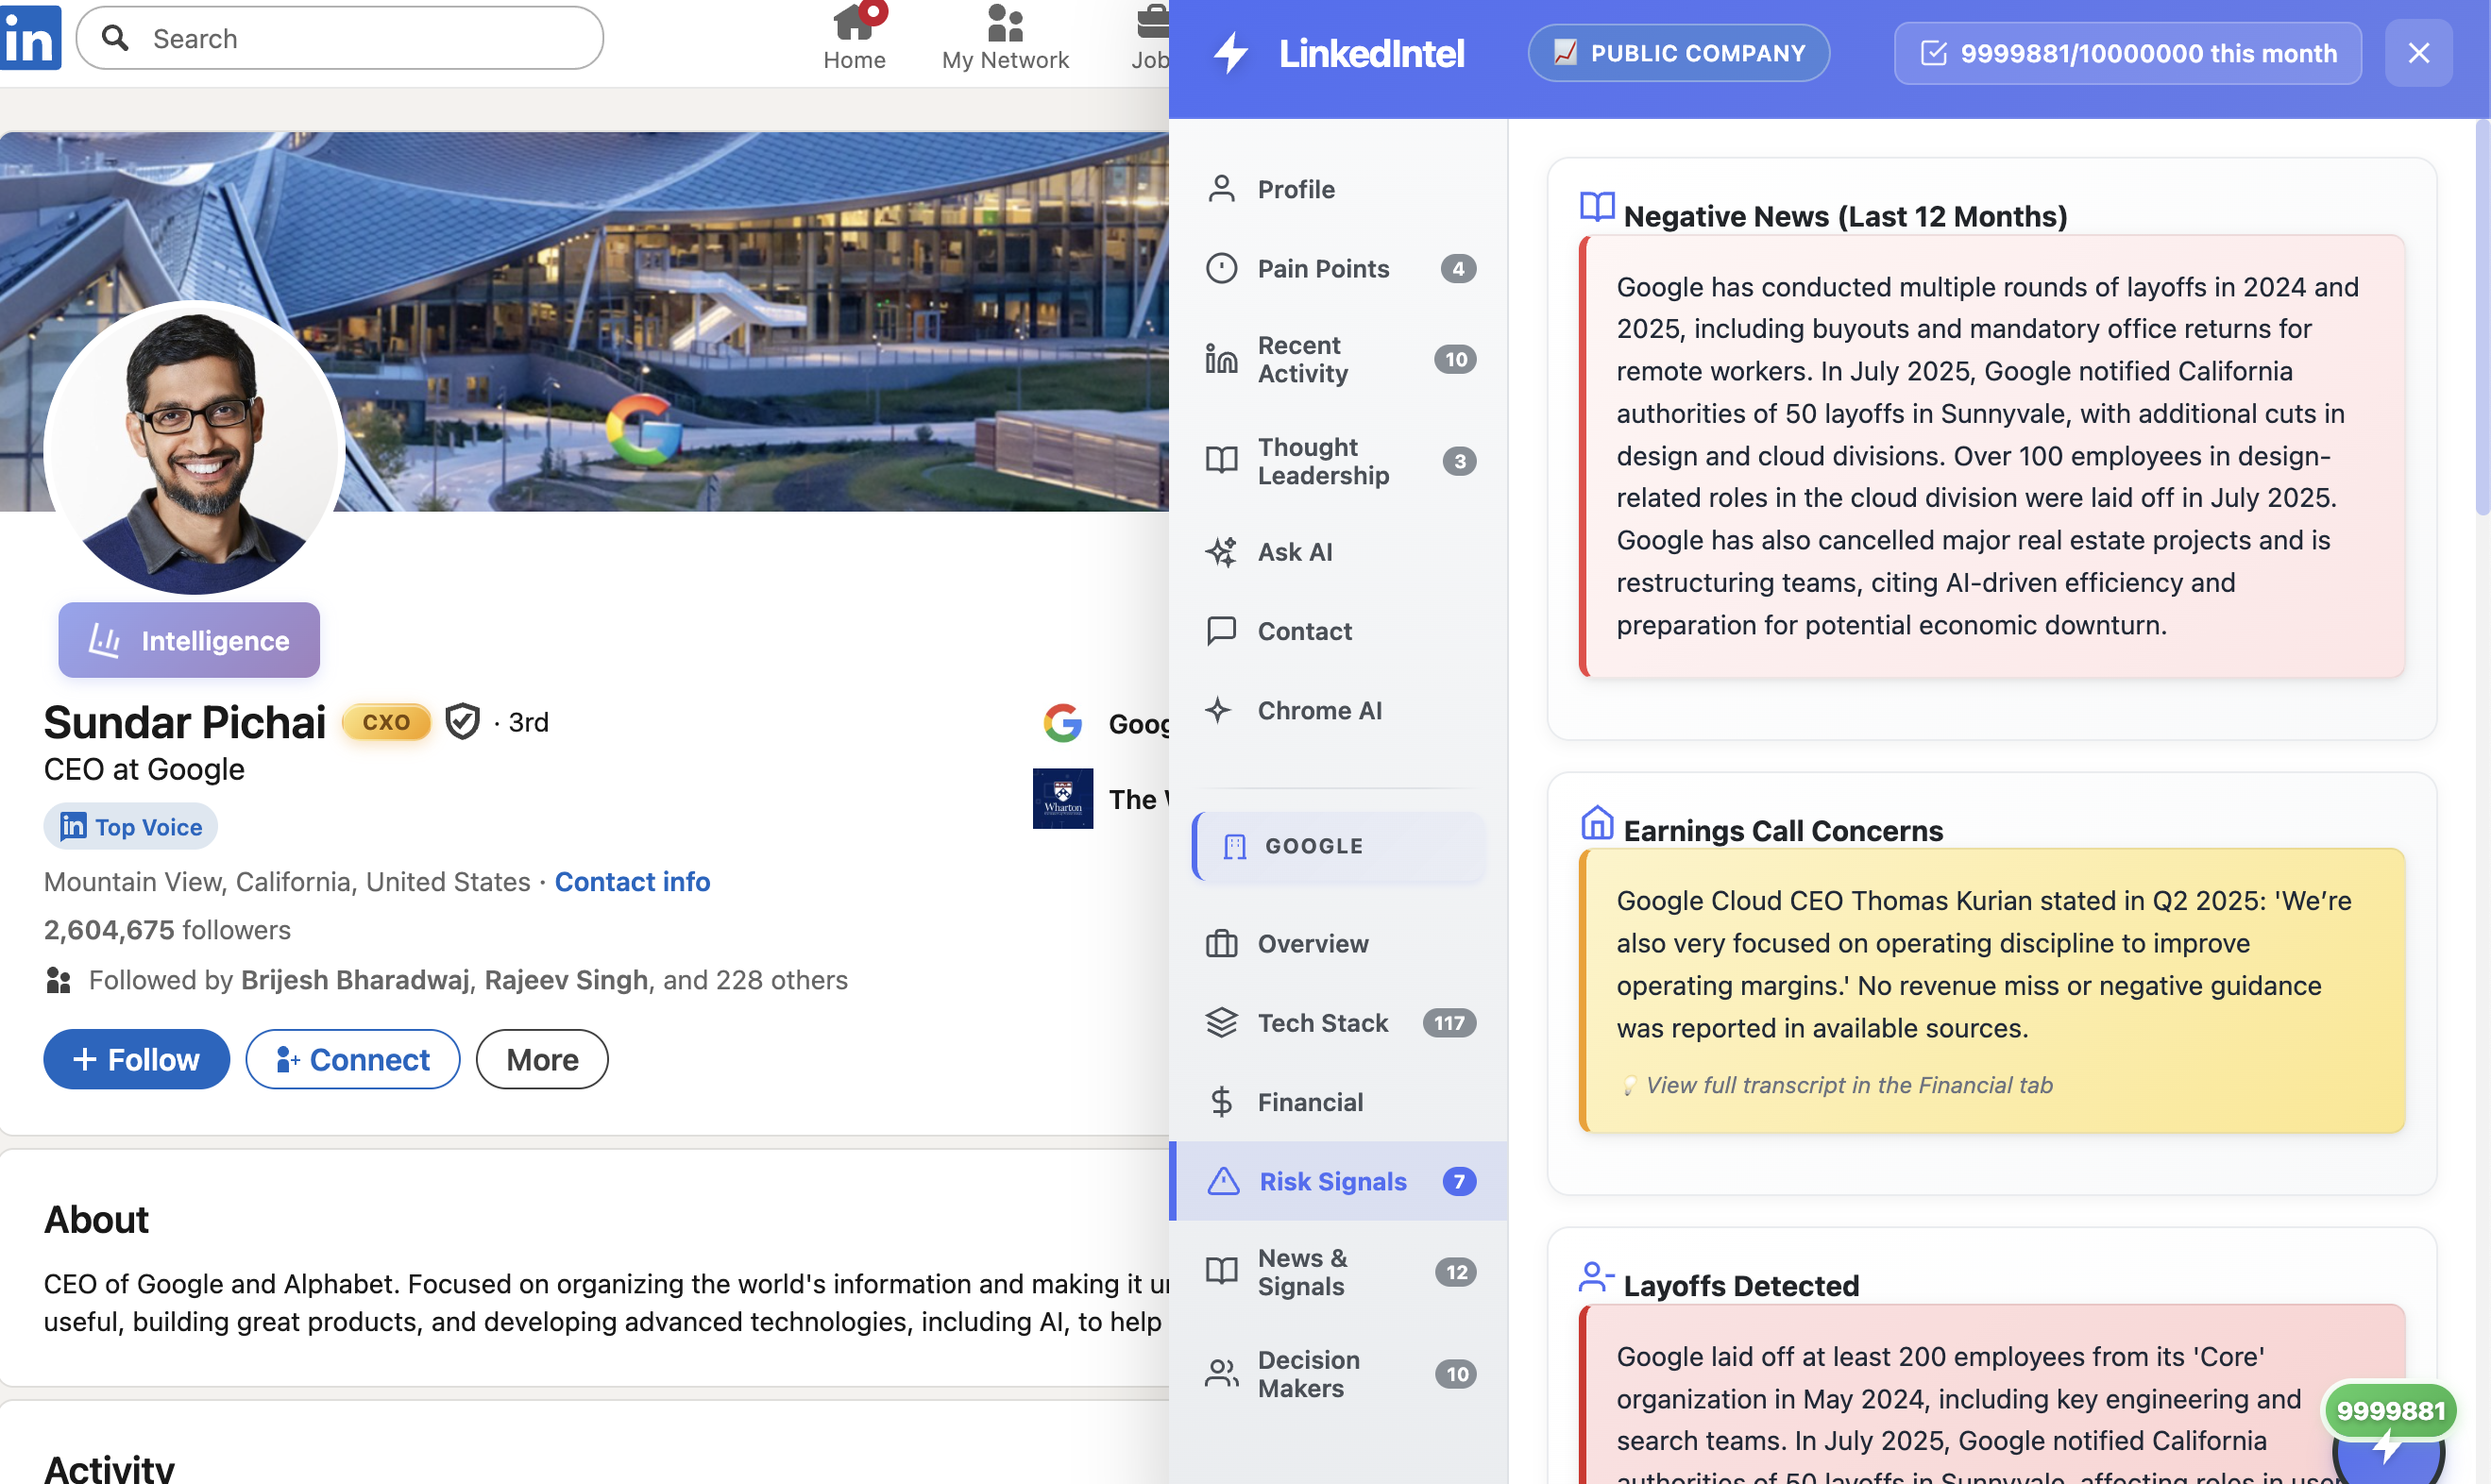Open the Contact info link
Screen dimensions: 2491x1484
click(631, 881)
